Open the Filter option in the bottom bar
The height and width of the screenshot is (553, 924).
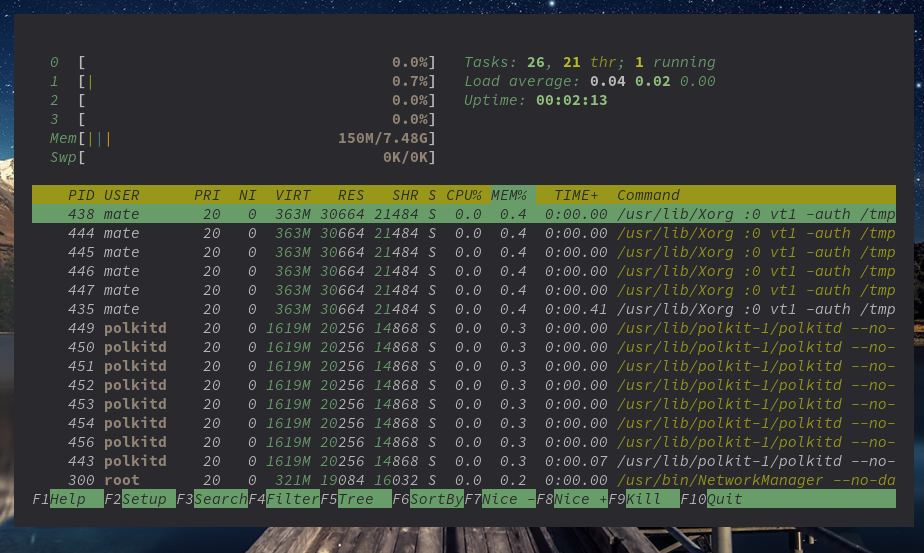[x=293, y=499]
